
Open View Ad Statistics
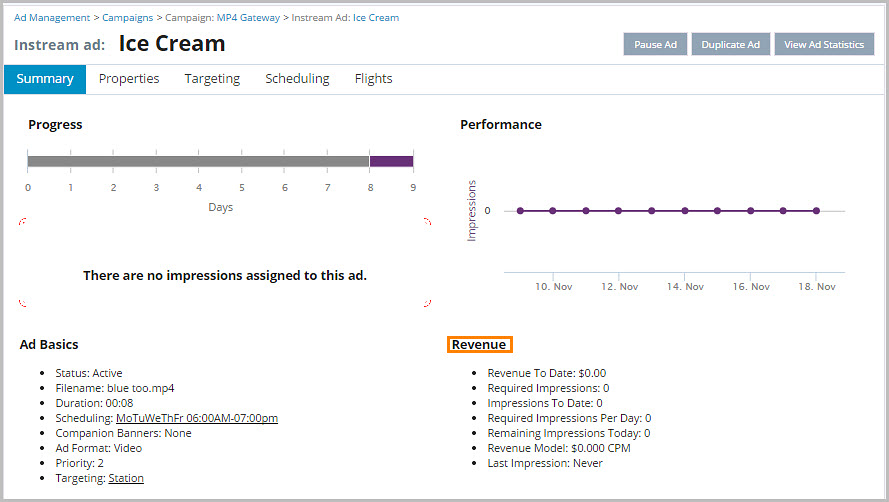(x=823, y=44)
